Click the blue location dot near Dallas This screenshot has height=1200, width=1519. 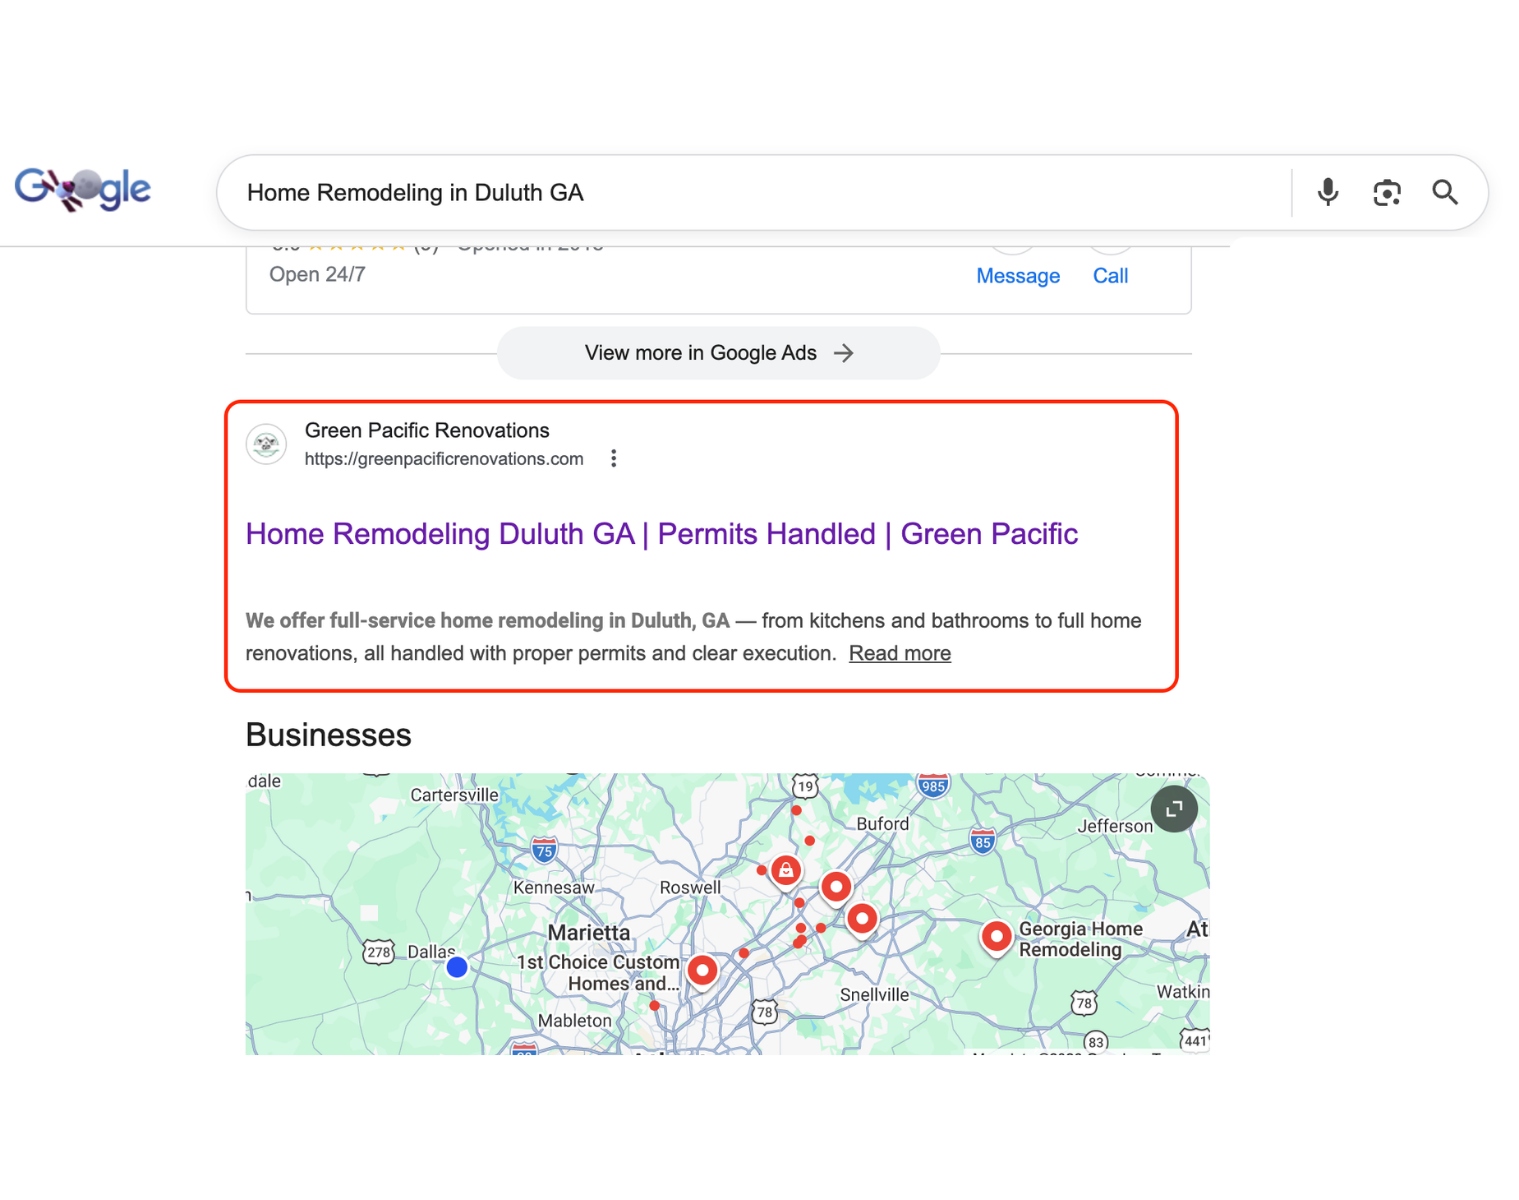456,966
